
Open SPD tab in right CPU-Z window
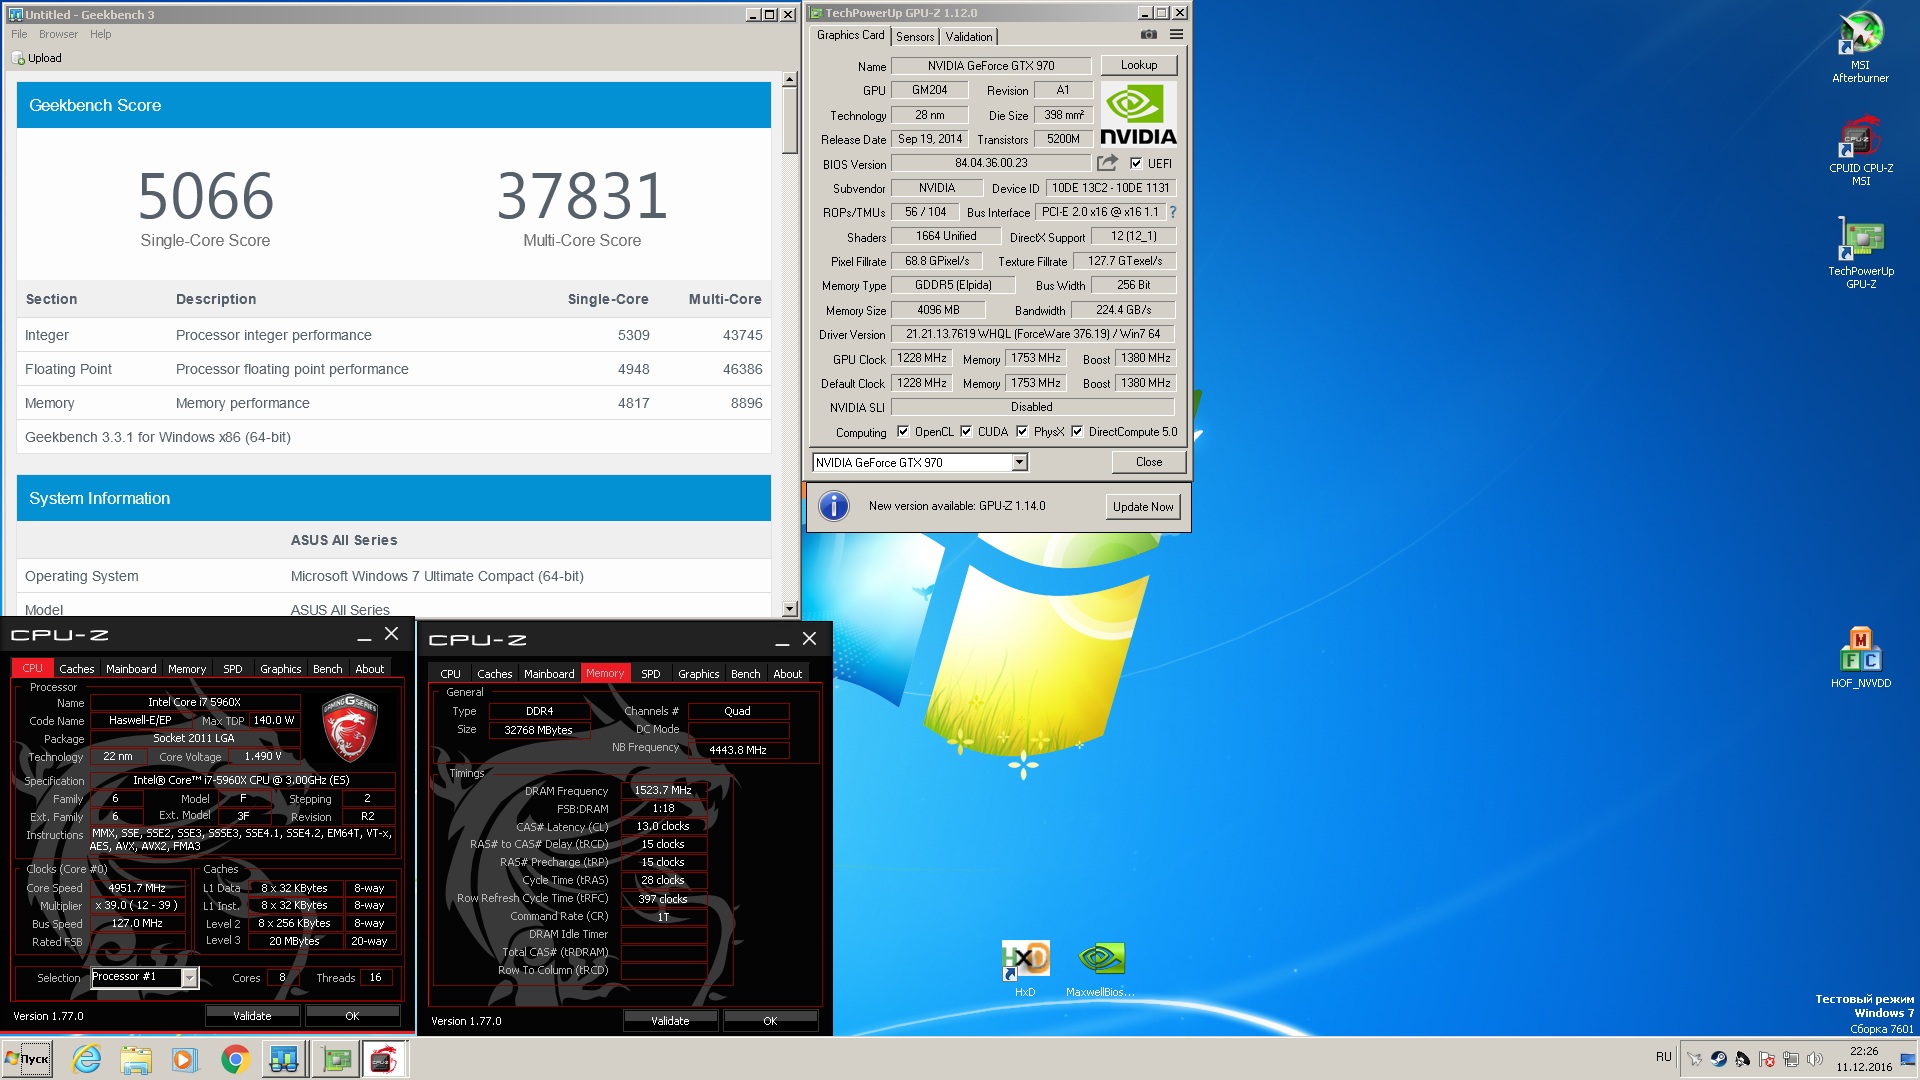click(650, 674)
